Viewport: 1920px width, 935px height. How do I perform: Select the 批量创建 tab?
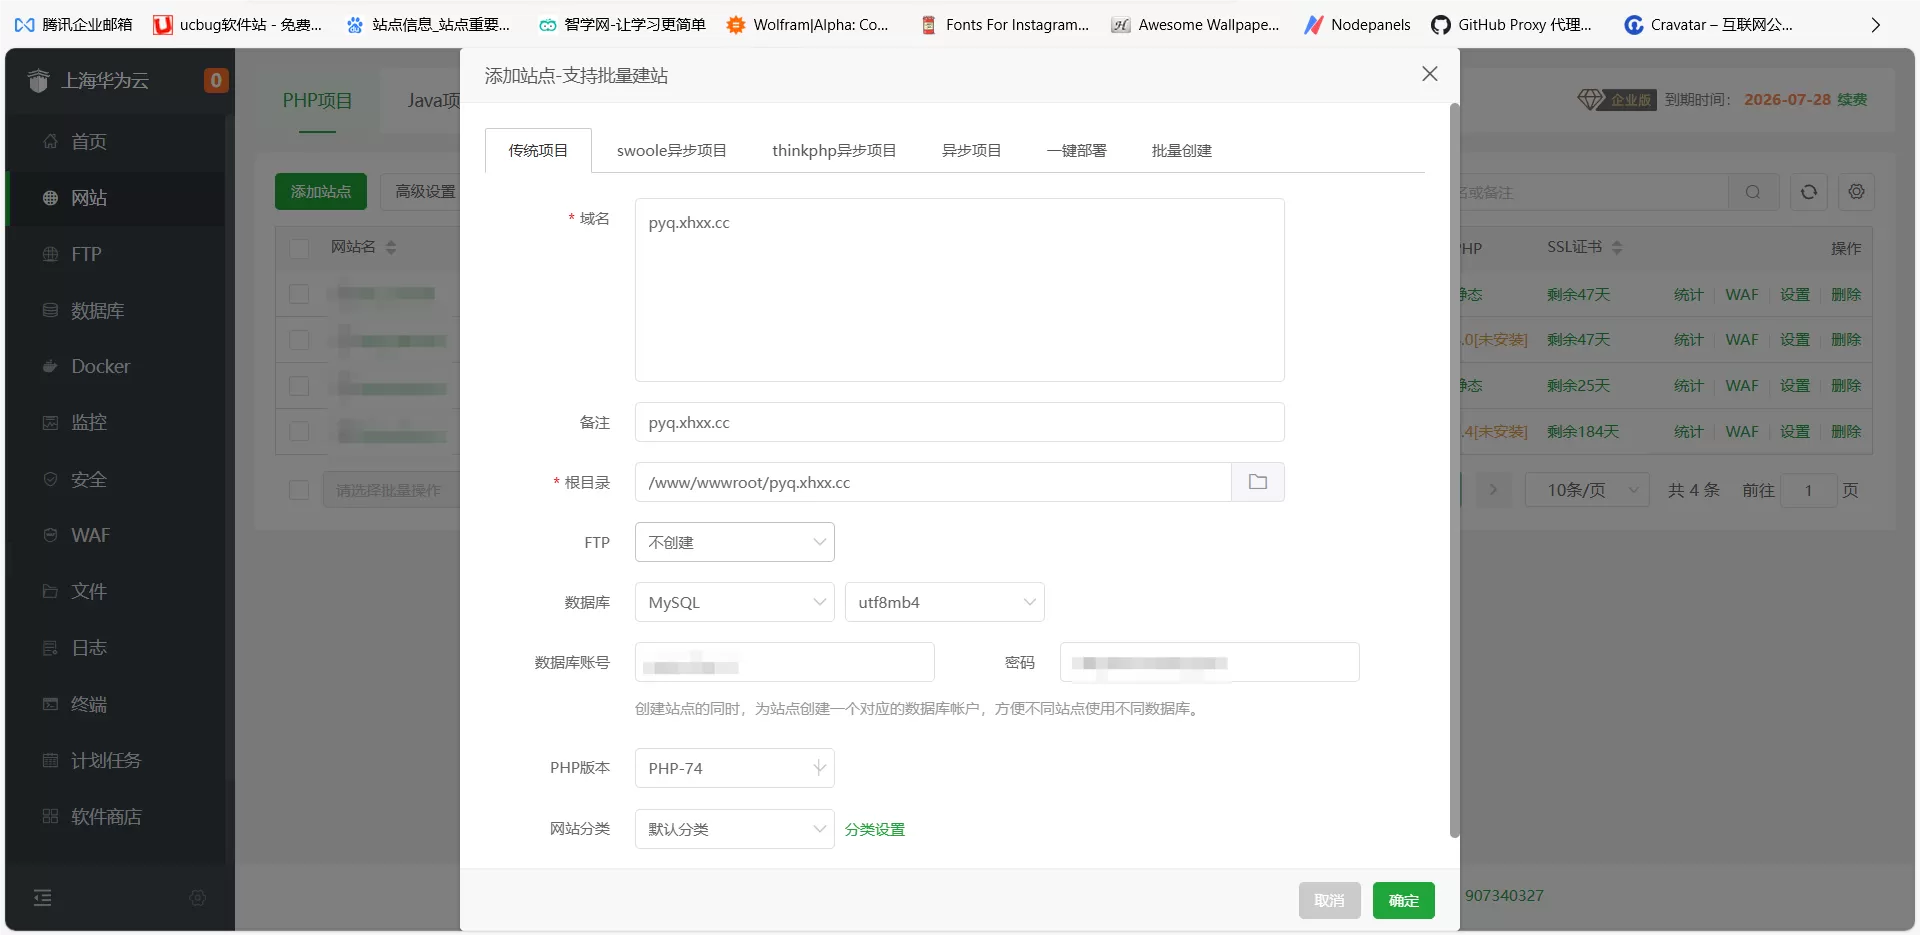(1181, 151)
